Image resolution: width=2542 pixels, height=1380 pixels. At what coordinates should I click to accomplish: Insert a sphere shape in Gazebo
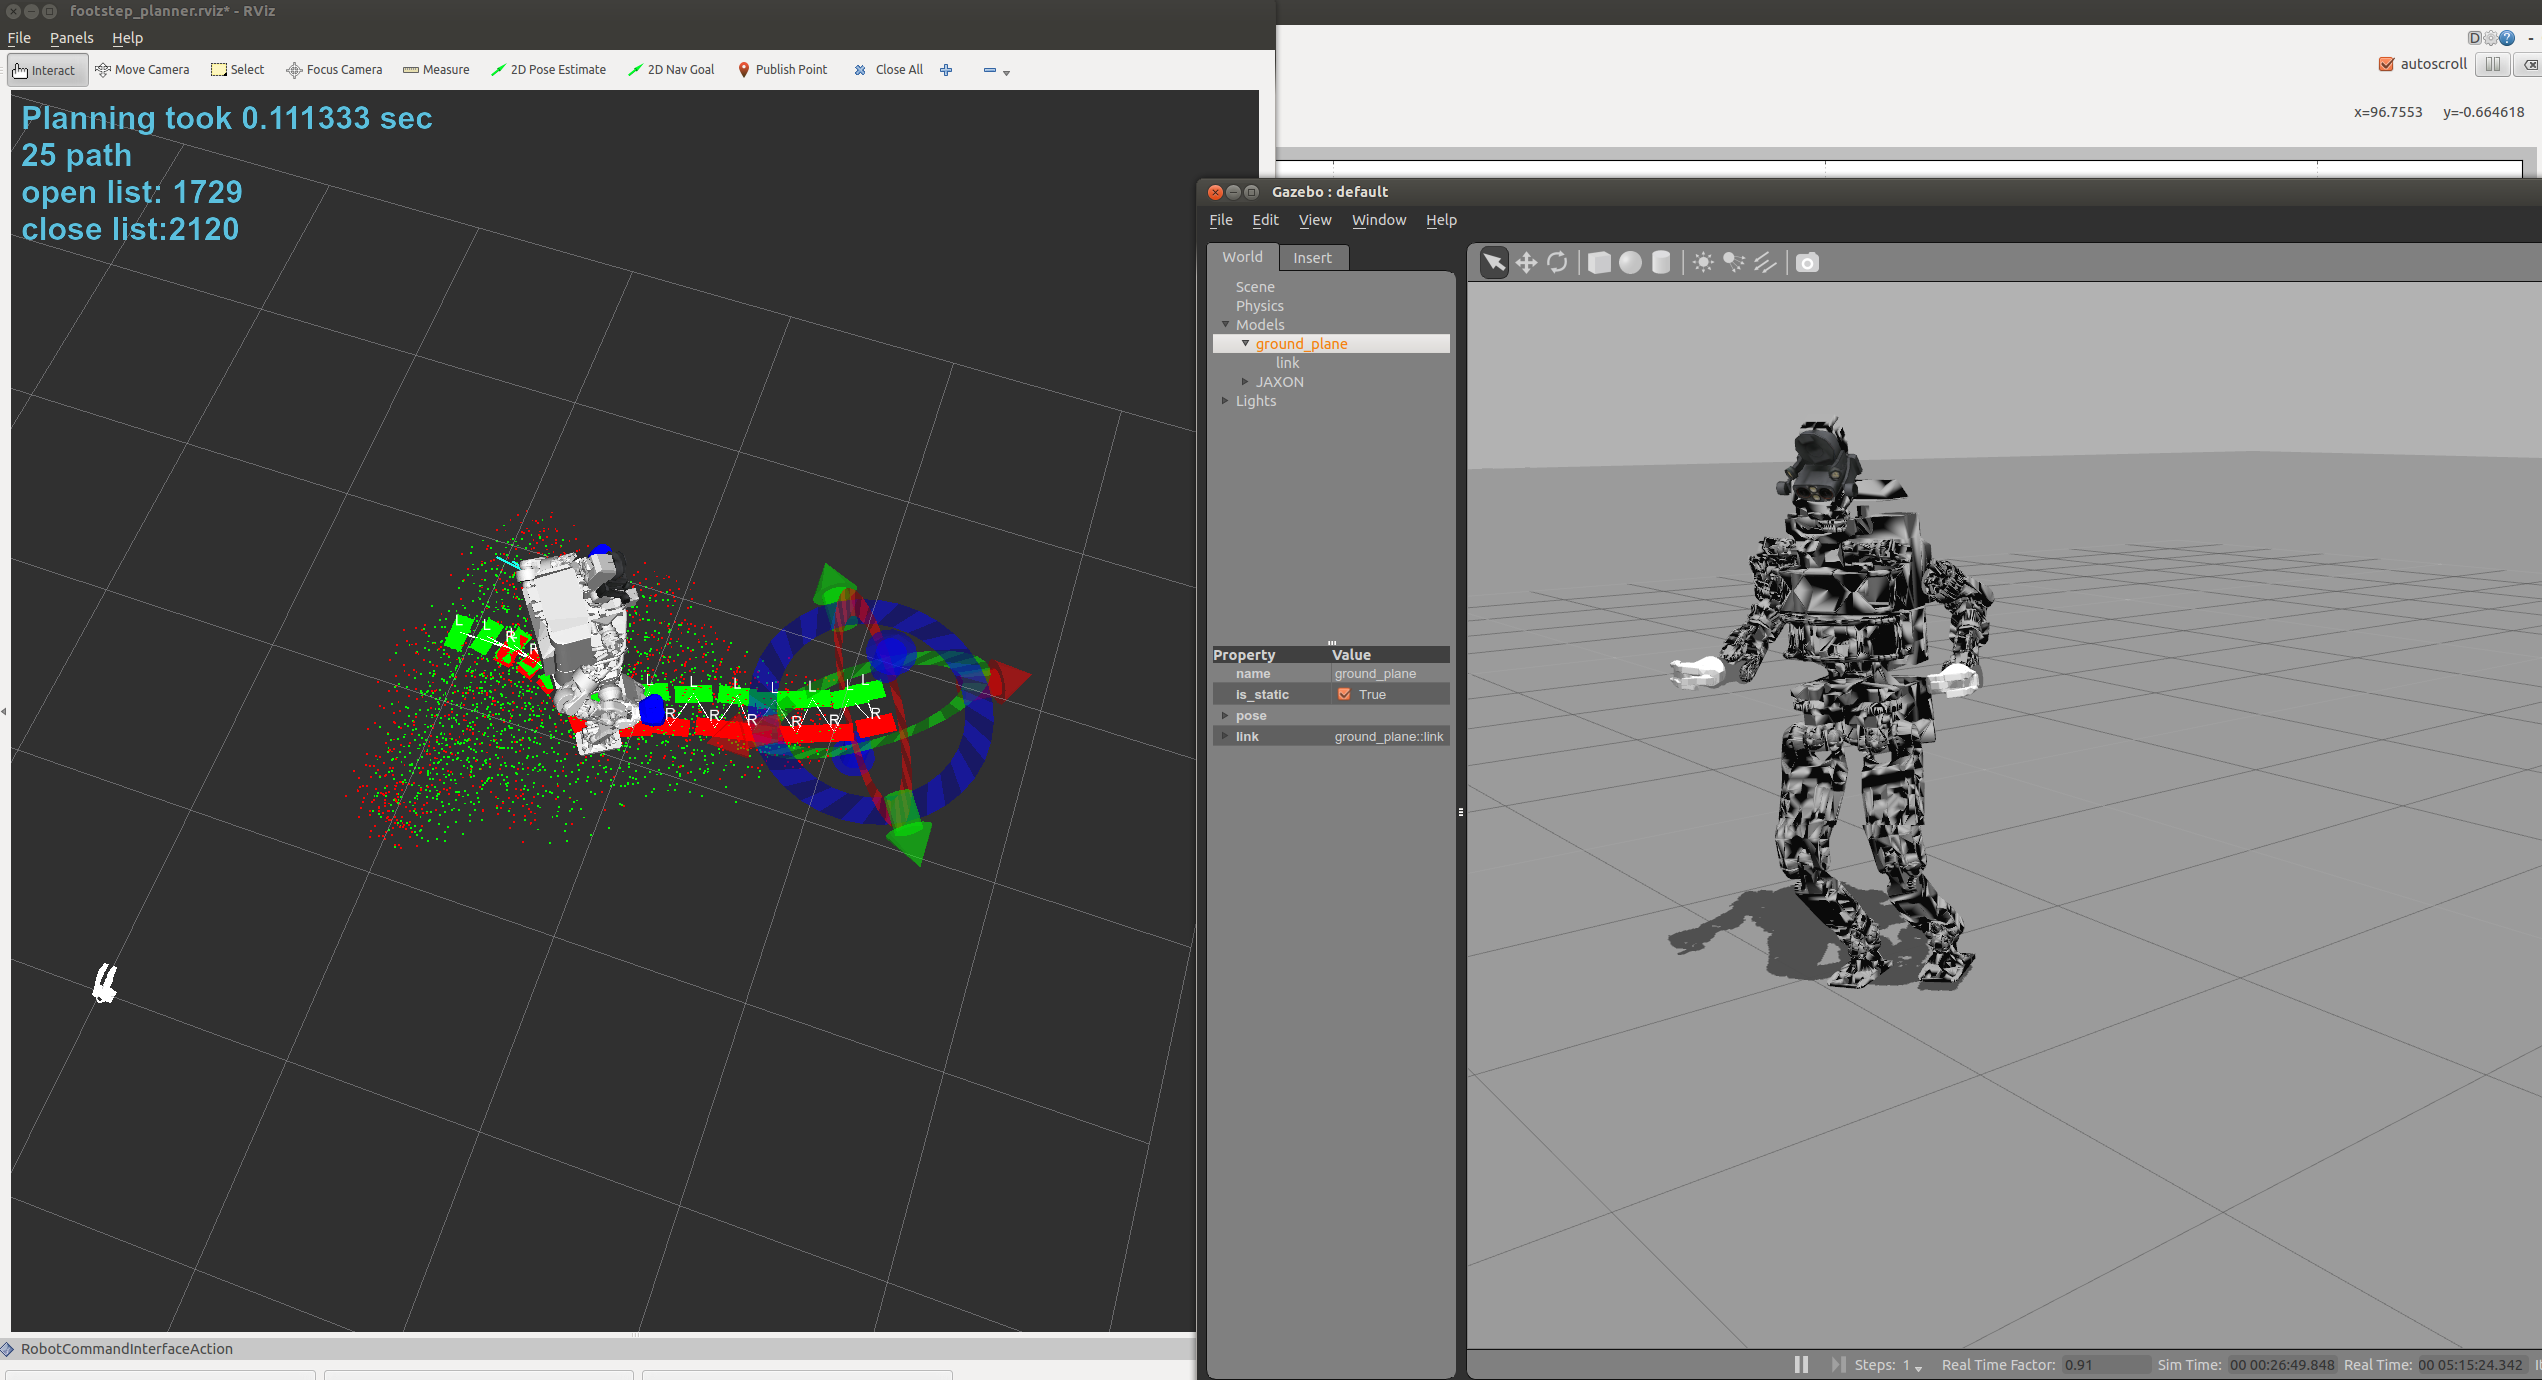(x=1630, y=263)
